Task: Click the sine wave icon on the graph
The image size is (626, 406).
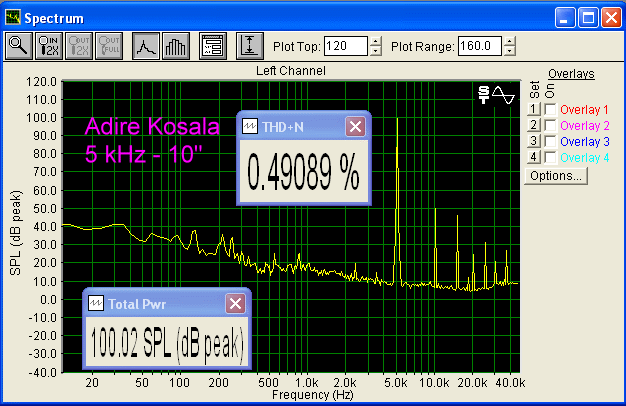Action: 504,95
